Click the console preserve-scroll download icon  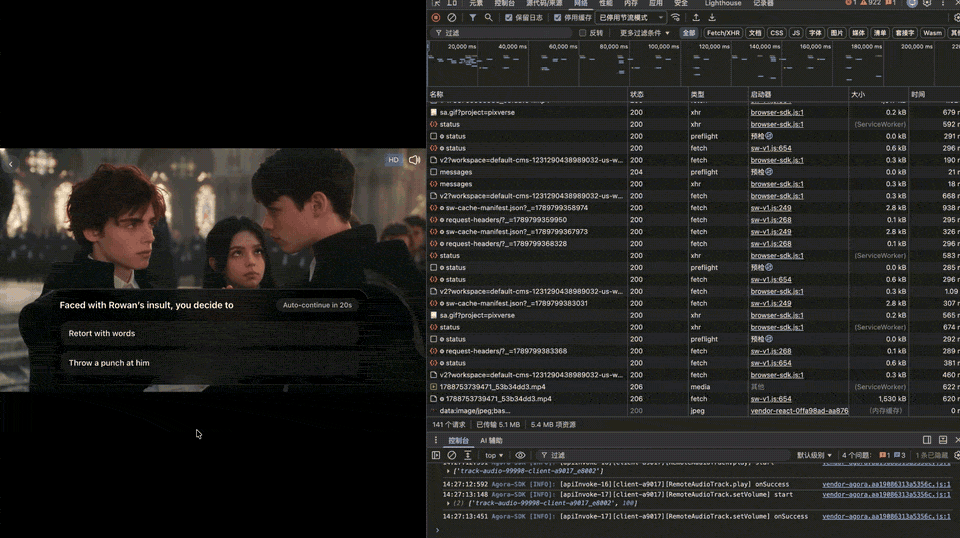click(468, 455)
